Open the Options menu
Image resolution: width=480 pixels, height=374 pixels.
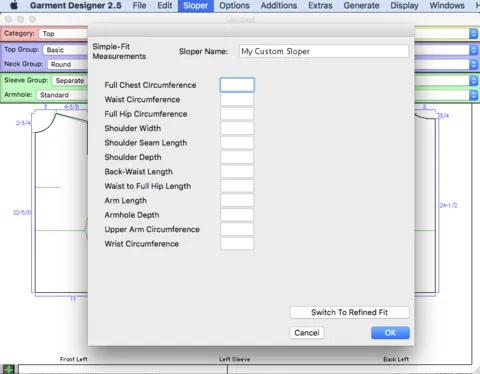click(x=234, y=5)
